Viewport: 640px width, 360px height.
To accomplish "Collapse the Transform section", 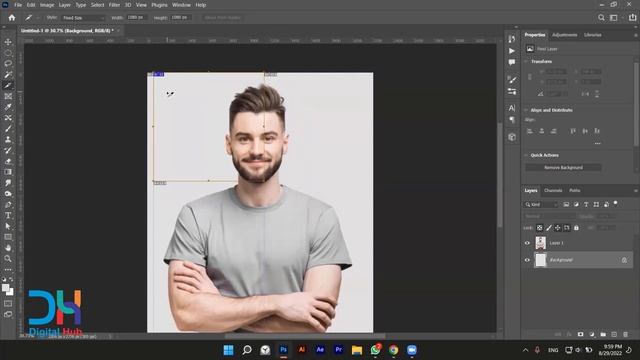I will (x=526, y=61).
